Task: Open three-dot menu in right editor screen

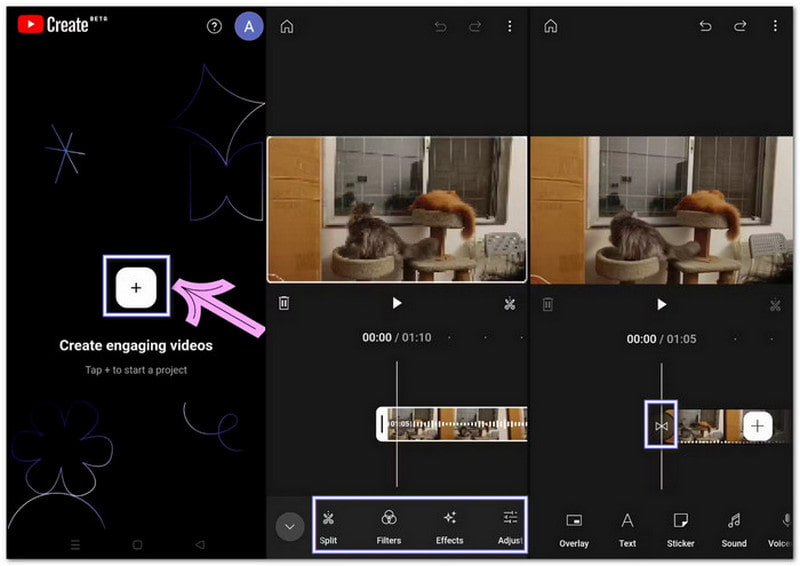Action: coord(774,26)
